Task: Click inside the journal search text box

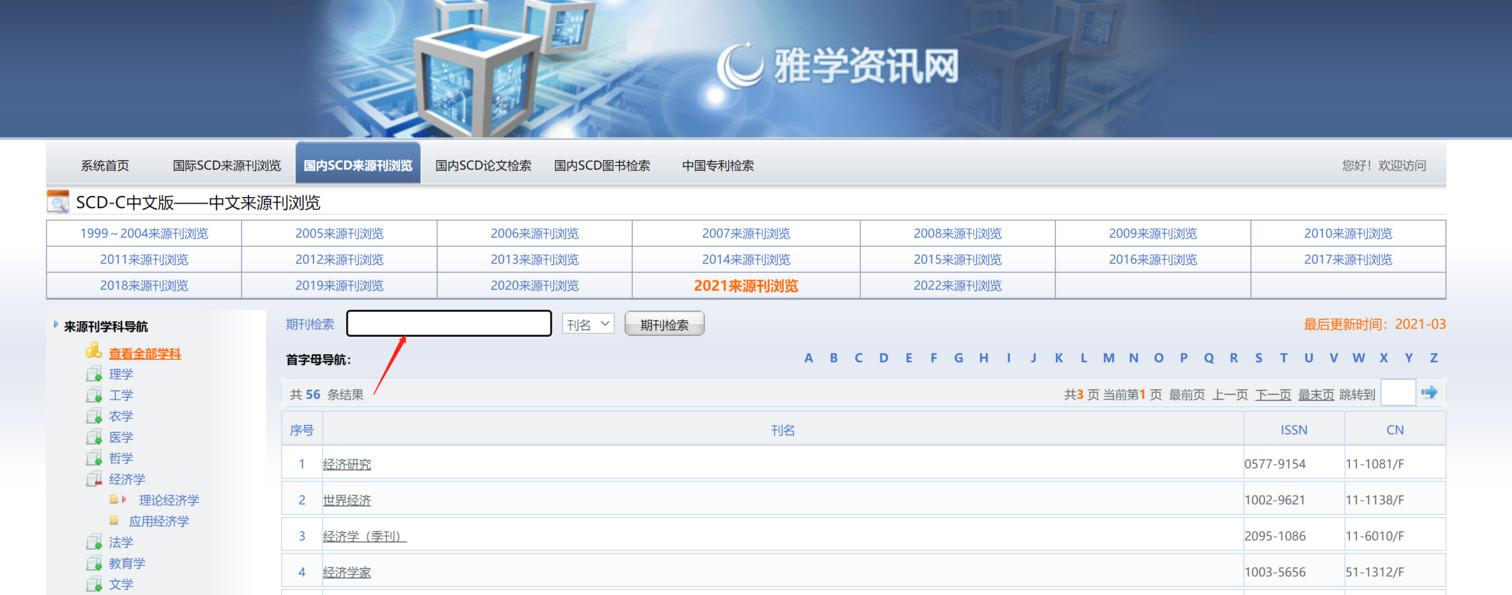Action: 449,324
